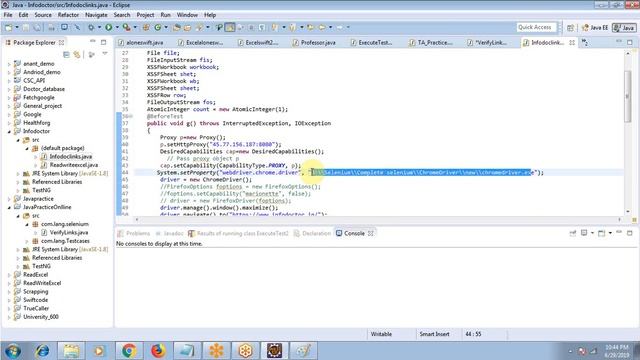
Task: Open dropdown arrow next to Debug icon
Action: point(99,27)
